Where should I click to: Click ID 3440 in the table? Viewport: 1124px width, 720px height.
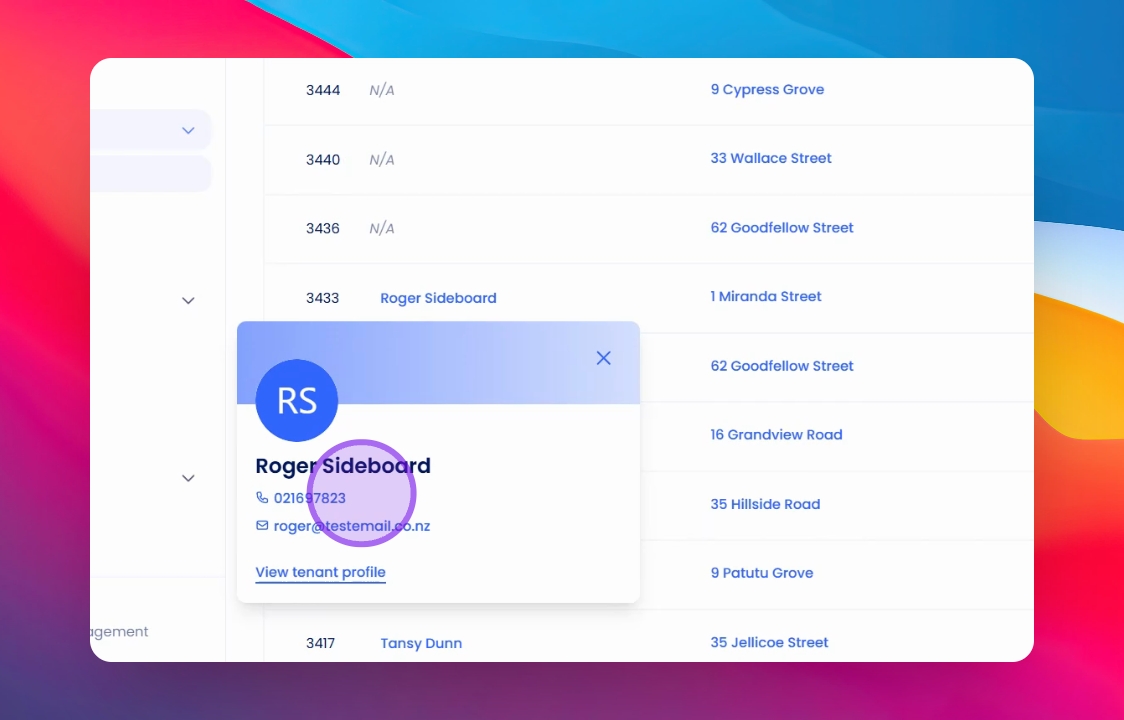point(323,160)
